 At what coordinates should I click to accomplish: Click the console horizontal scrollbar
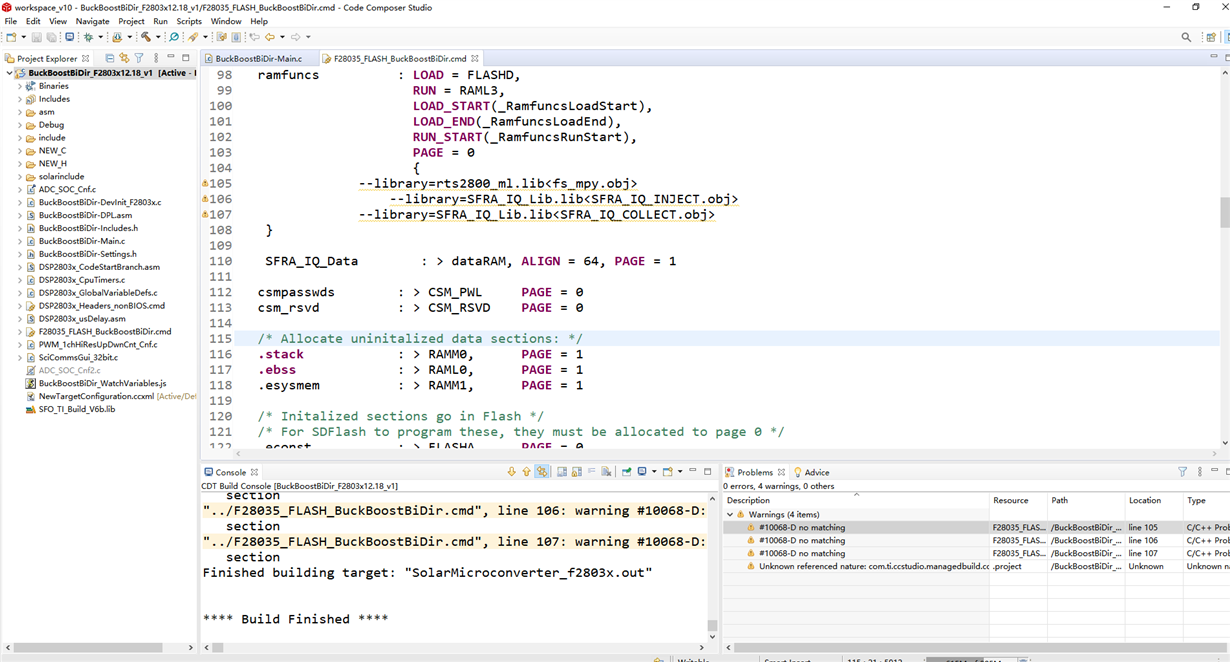pyautogui.click(x=455, y=648)
